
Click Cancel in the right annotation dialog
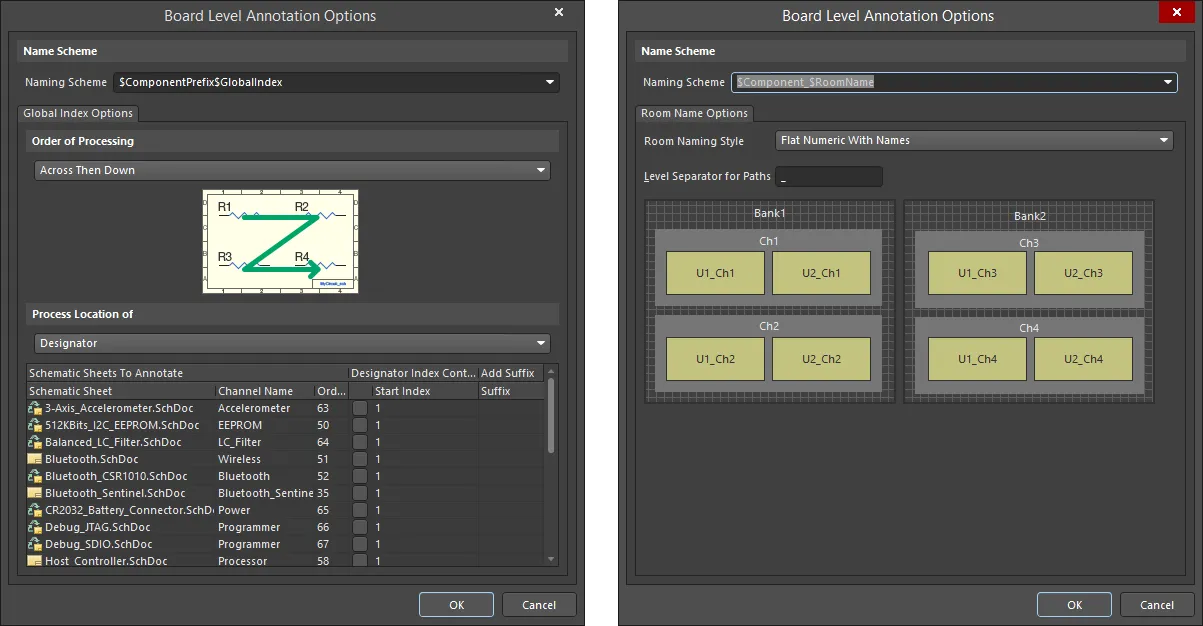pyautogui.click(x=1157, y=604)
